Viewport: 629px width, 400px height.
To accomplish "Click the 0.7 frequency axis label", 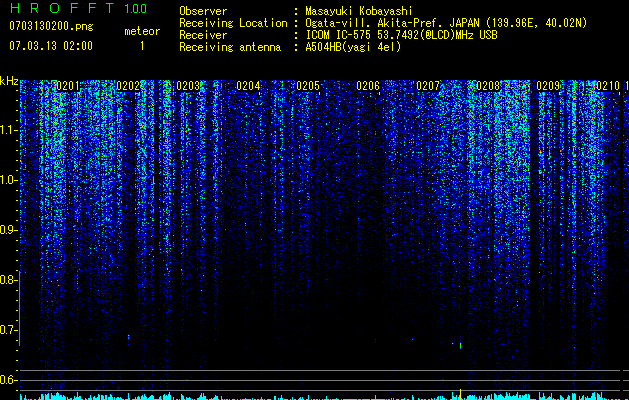I will tap(8, 330).
